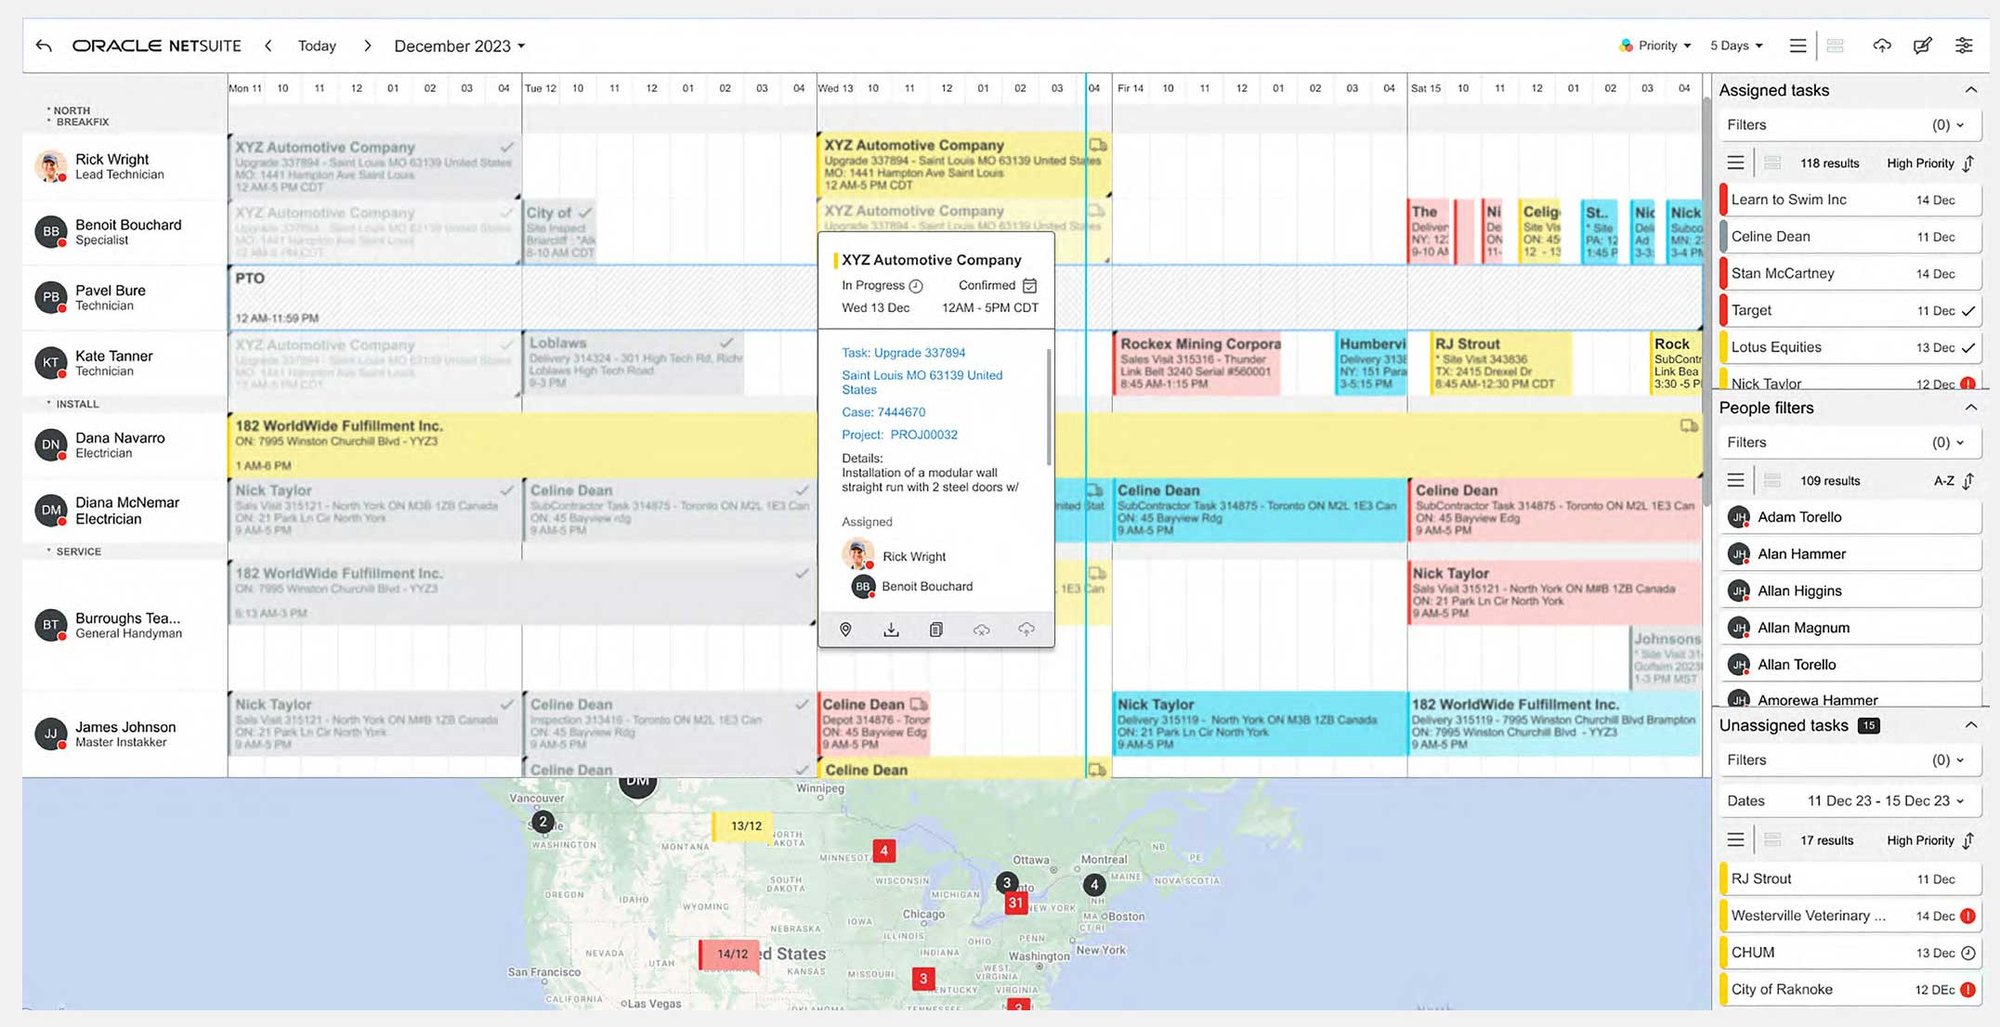Image resolution: width=2000 pixels, height=1027 pixels.
Task: Open the settings sliders icon
Action: (1964, 46)
